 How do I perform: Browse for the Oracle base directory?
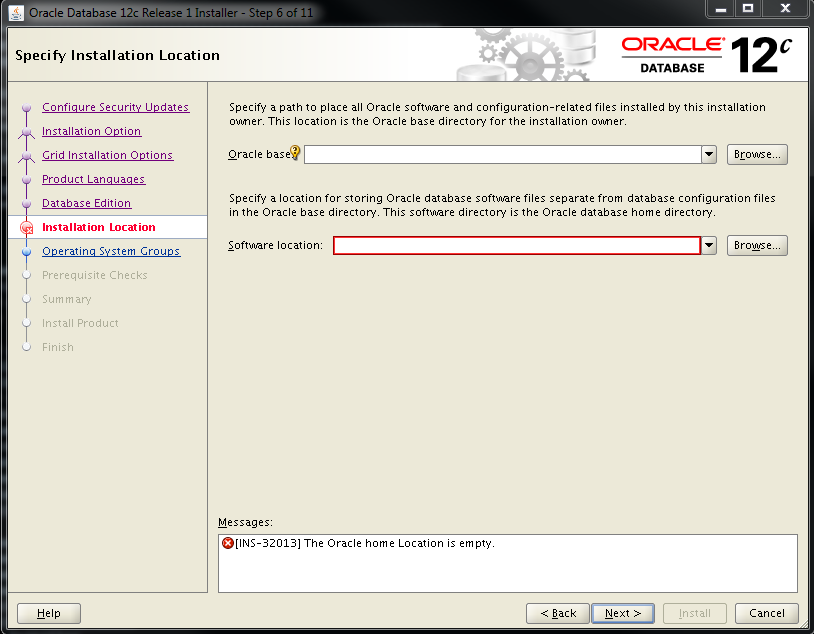[757, 154]
